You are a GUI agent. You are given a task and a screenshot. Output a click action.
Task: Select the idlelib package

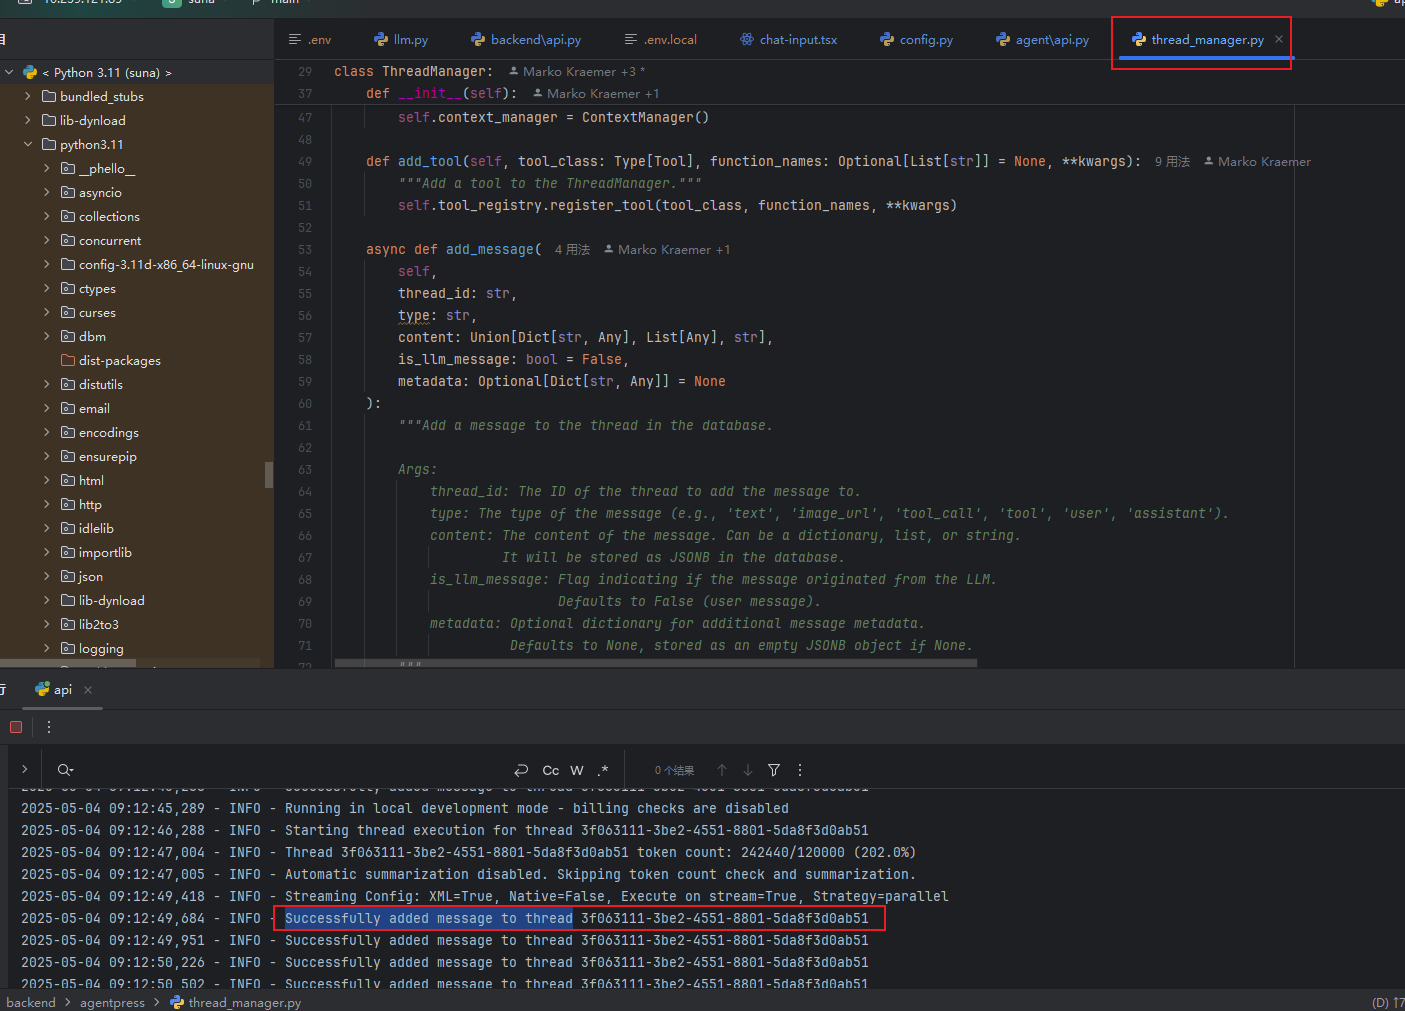tap(87, 528)
